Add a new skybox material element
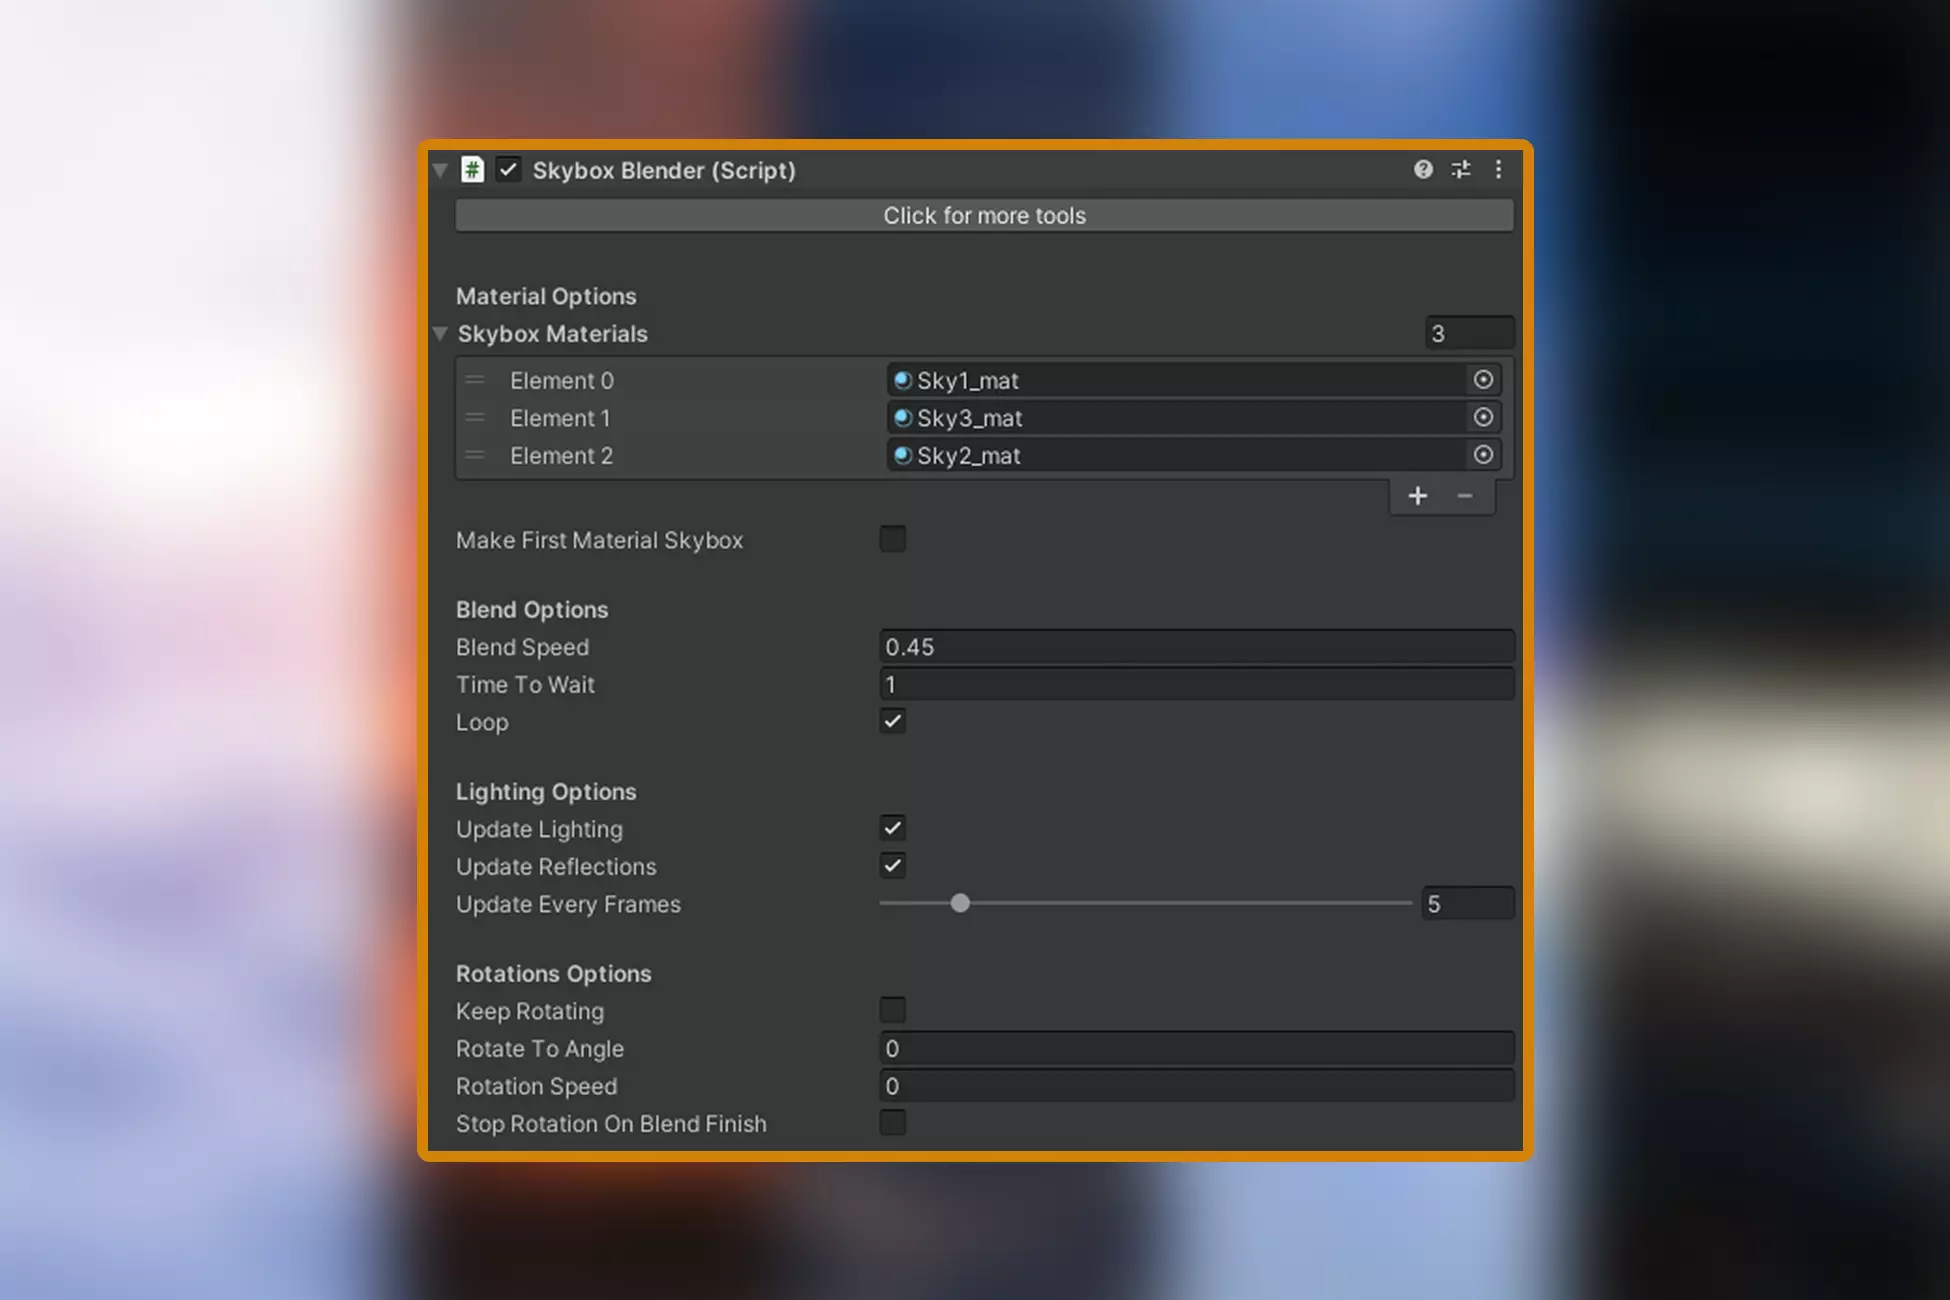This screenshot has height=1300, width=1950. [1417, 496]
